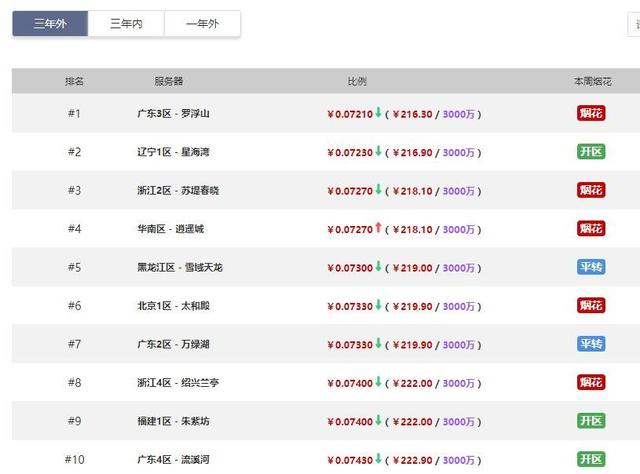This screenshot has width=640, height=474.
Task: Click 开区 badge in 朱紫坊 row
Action: point(591,421)
